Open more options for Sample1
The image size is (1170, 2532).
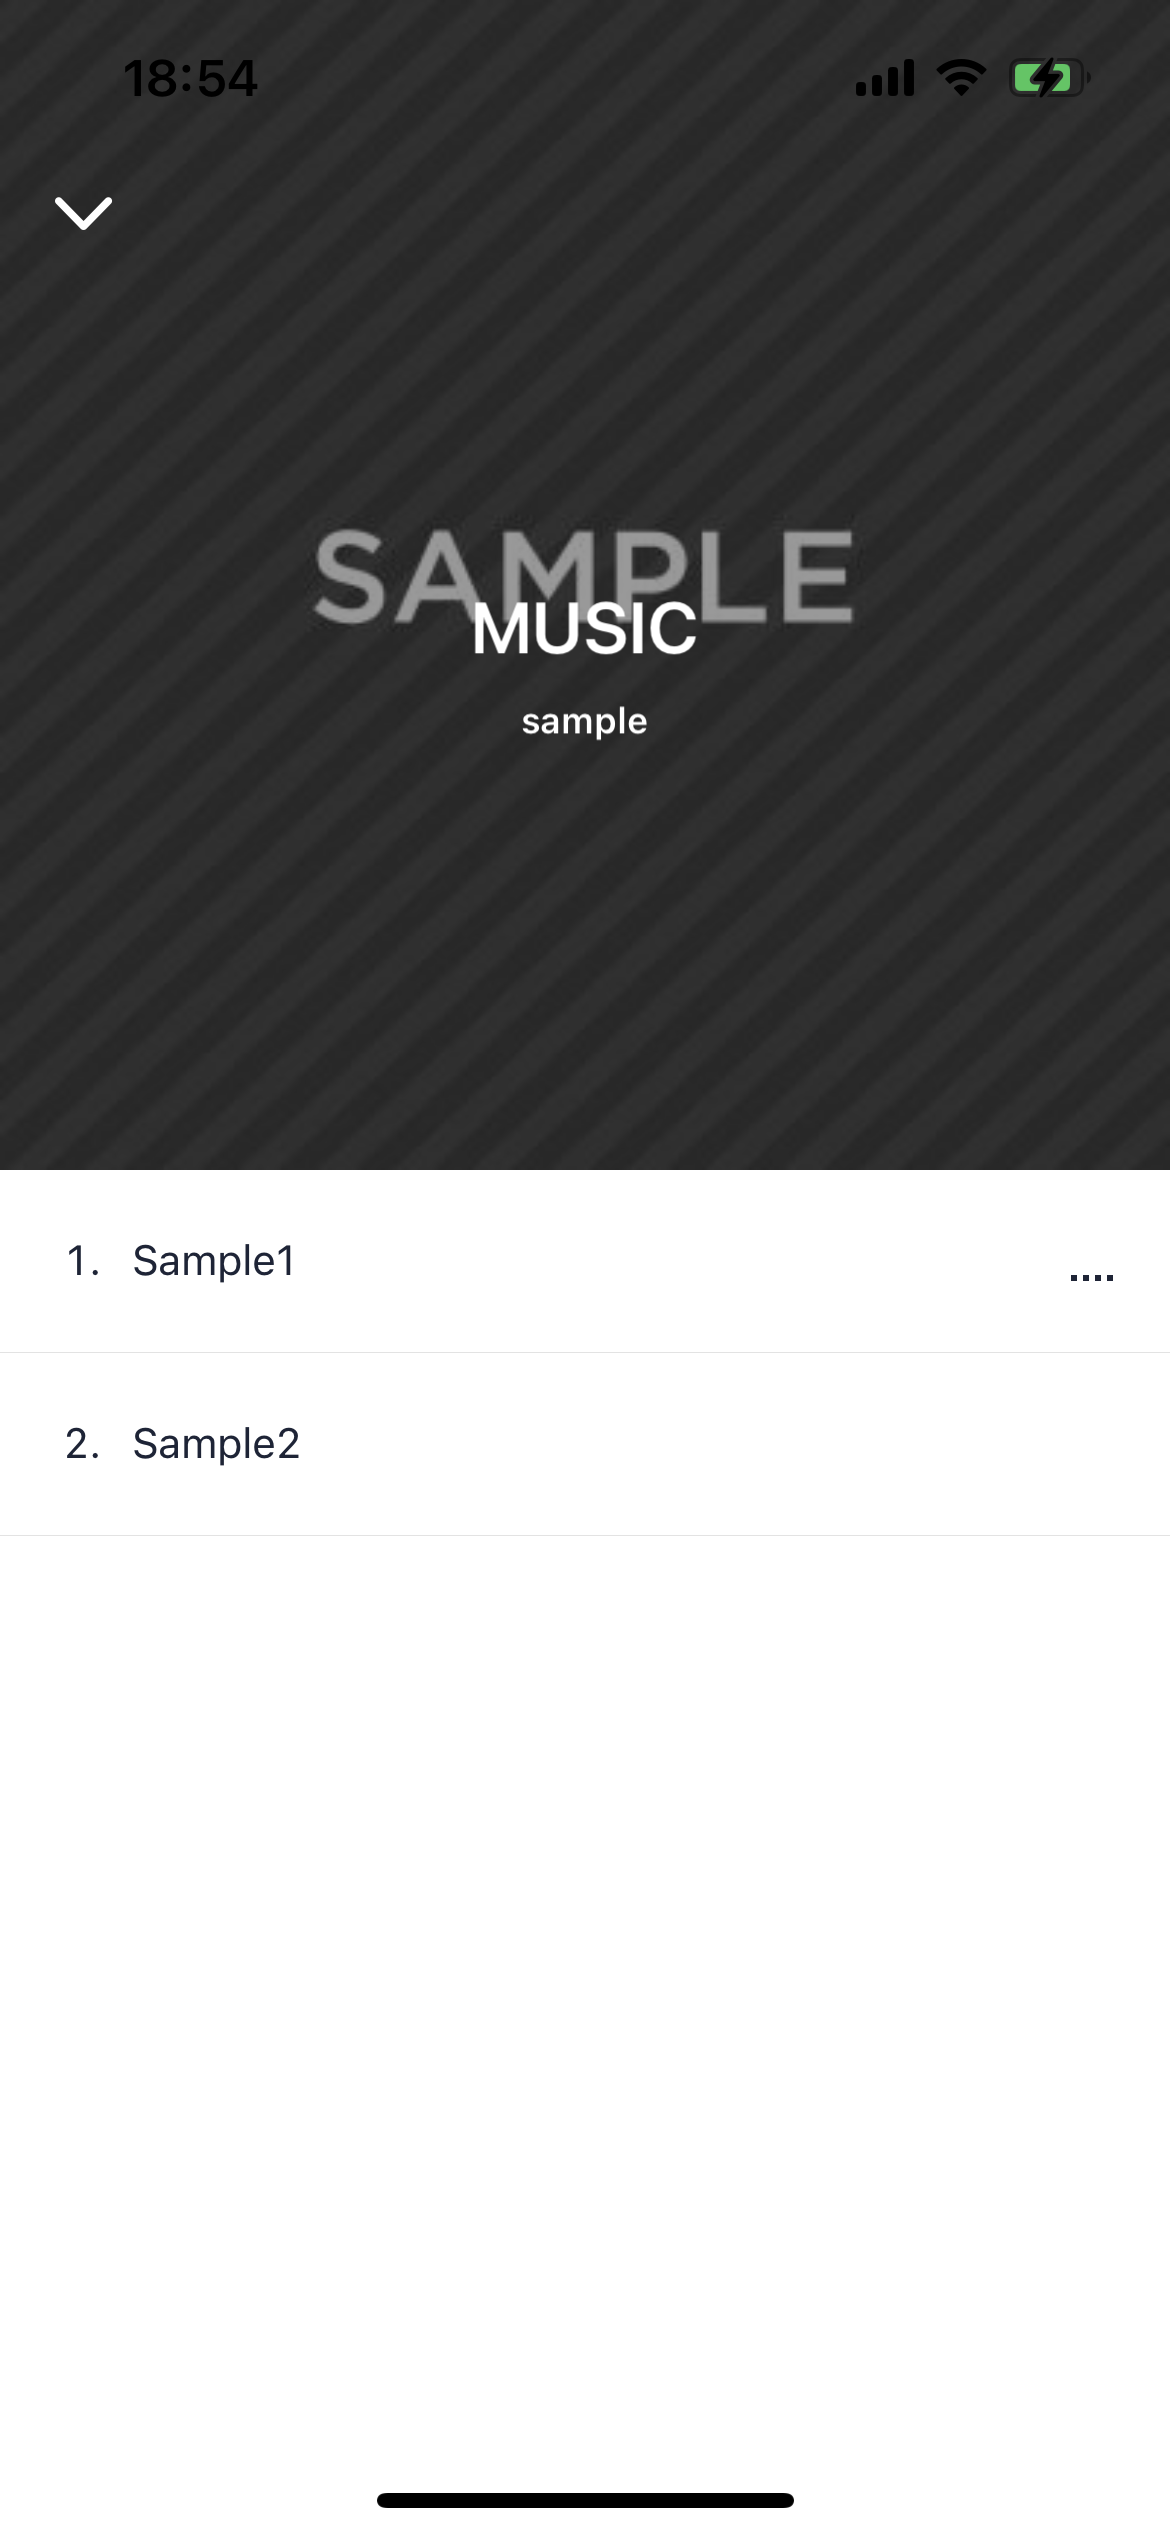(x=1091, y=1277)
